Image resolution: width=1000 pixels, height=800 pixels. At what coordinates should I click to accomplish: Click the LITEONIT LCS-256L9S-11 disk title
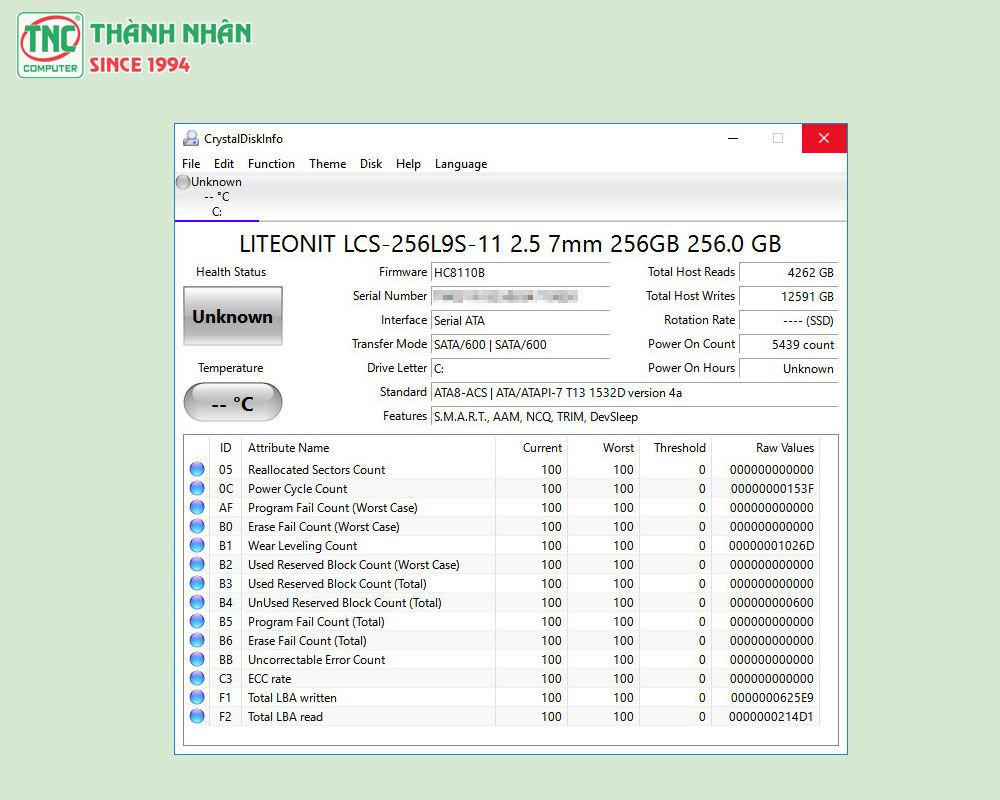510,244
